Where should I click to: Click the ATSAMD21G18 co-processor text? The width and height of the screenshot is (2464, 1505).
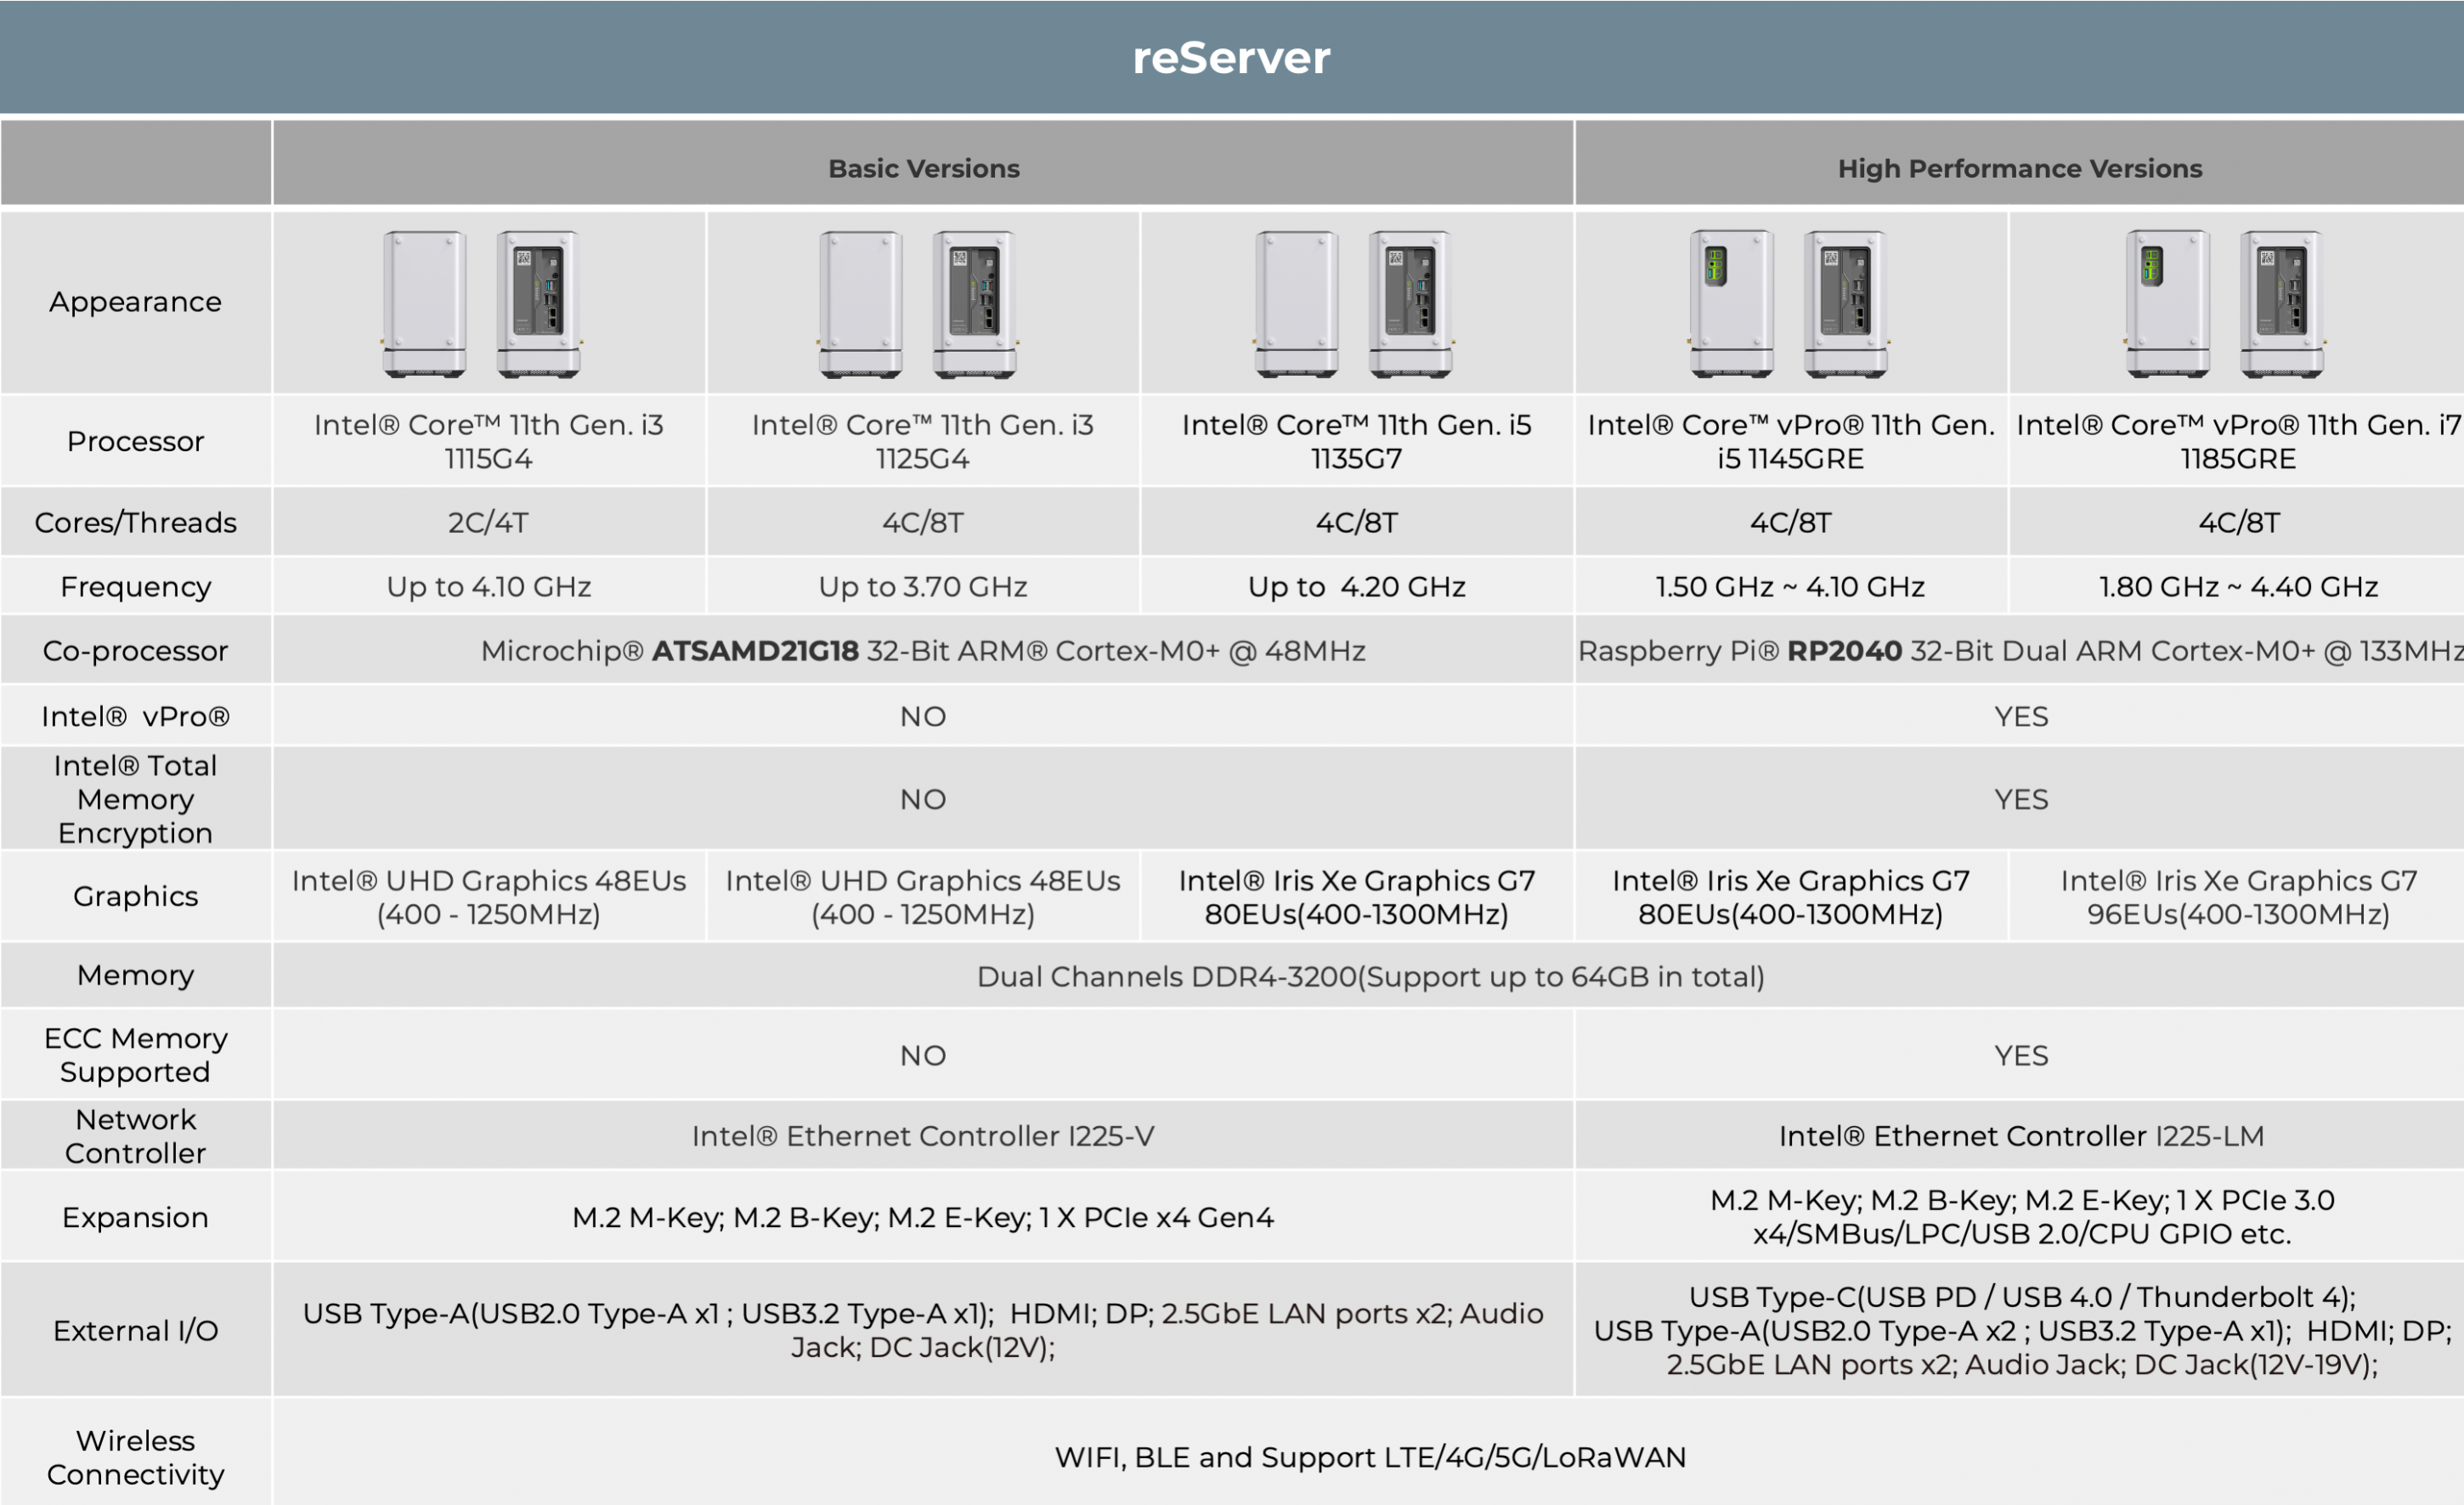coord(754,651)
